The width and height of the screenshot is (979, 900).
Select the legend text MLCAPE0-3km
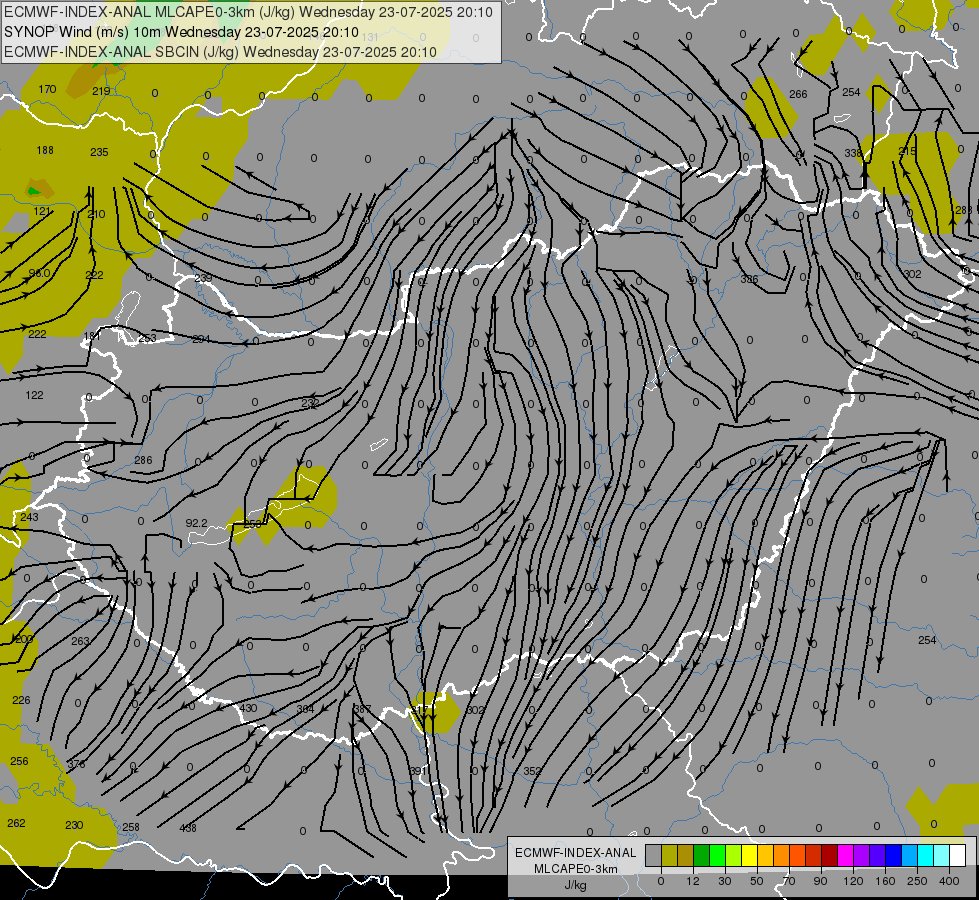pyautogui.click(x=575, y=869)
